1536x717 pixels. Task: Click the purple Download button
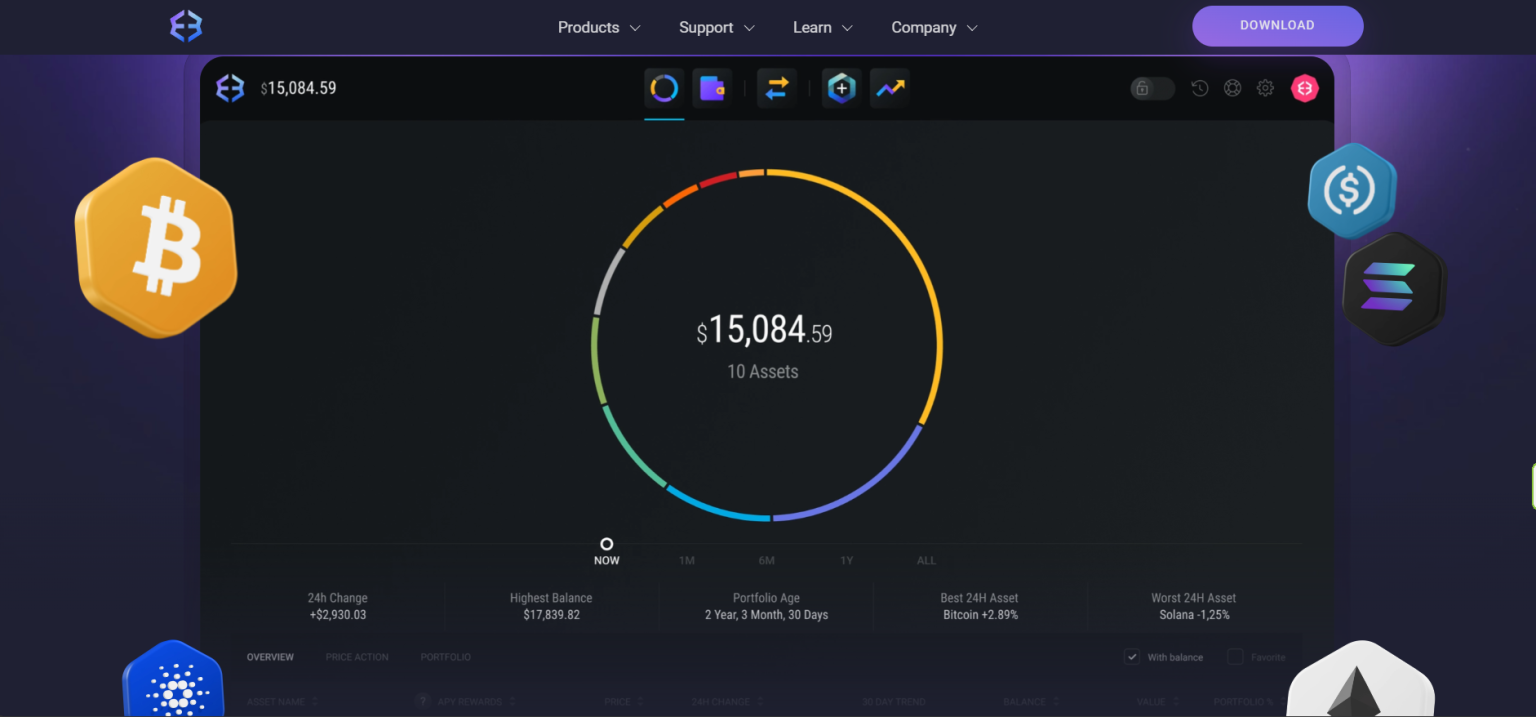pos(1277,26)
